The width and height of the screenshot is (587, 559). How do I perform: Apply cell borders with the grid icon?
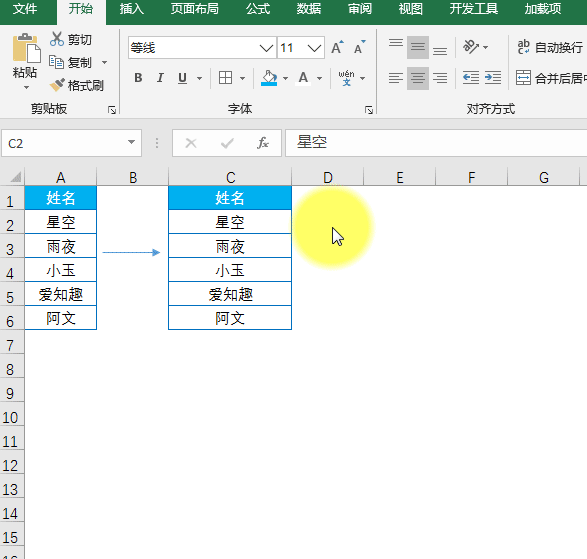[225, 78]
